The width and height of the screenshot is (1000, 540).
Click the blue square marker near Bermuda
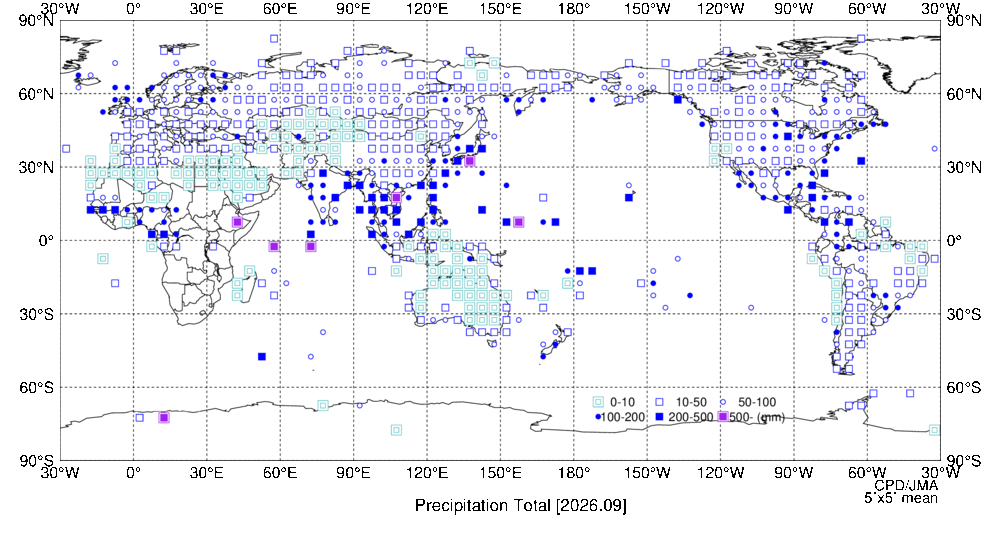pyautogui.click(x=861, y=161)
